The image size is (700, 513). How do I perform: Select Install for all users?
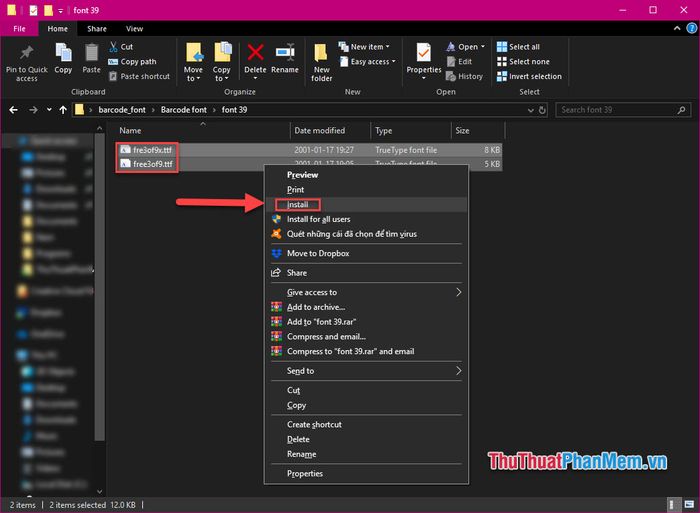point(318,219)
